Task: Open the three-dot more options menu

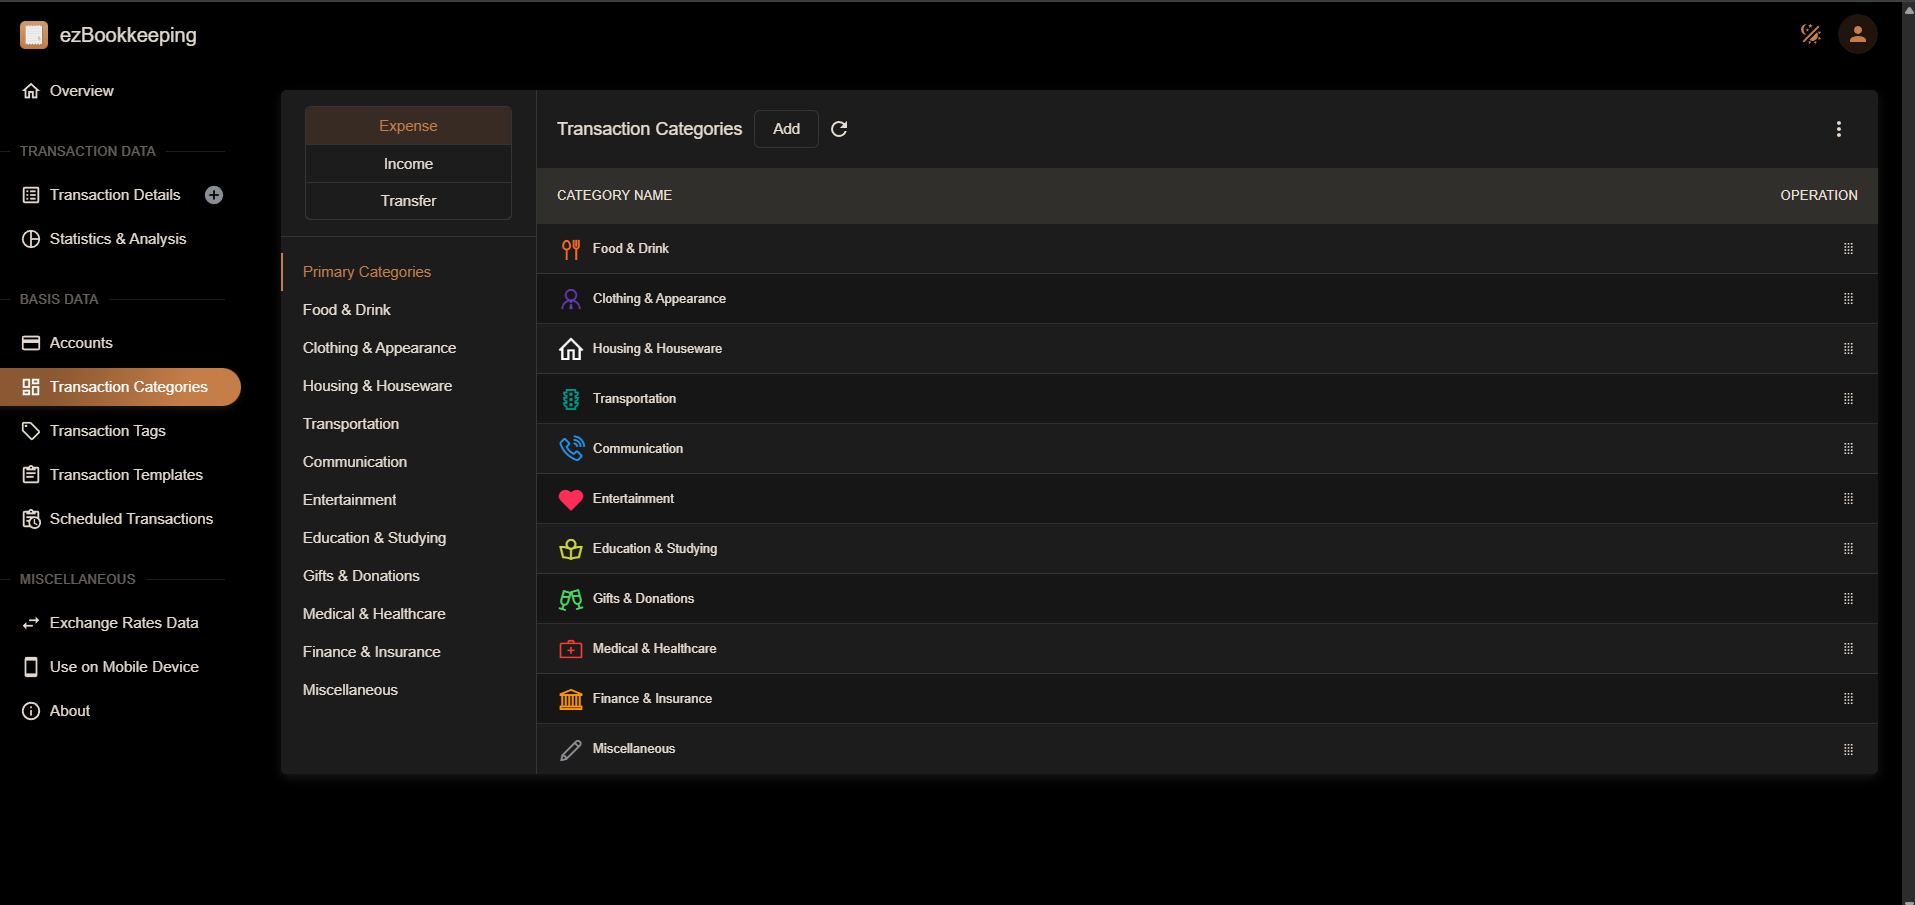Action: (1838, 129)
